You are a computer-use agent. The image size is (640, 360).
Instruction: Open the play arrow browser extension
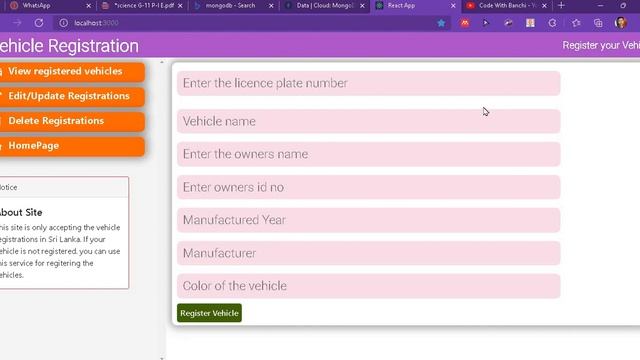tap(486, 23)
